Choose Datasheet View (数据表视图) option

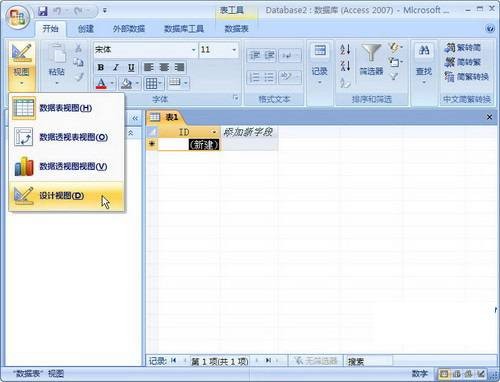(66, 108)
